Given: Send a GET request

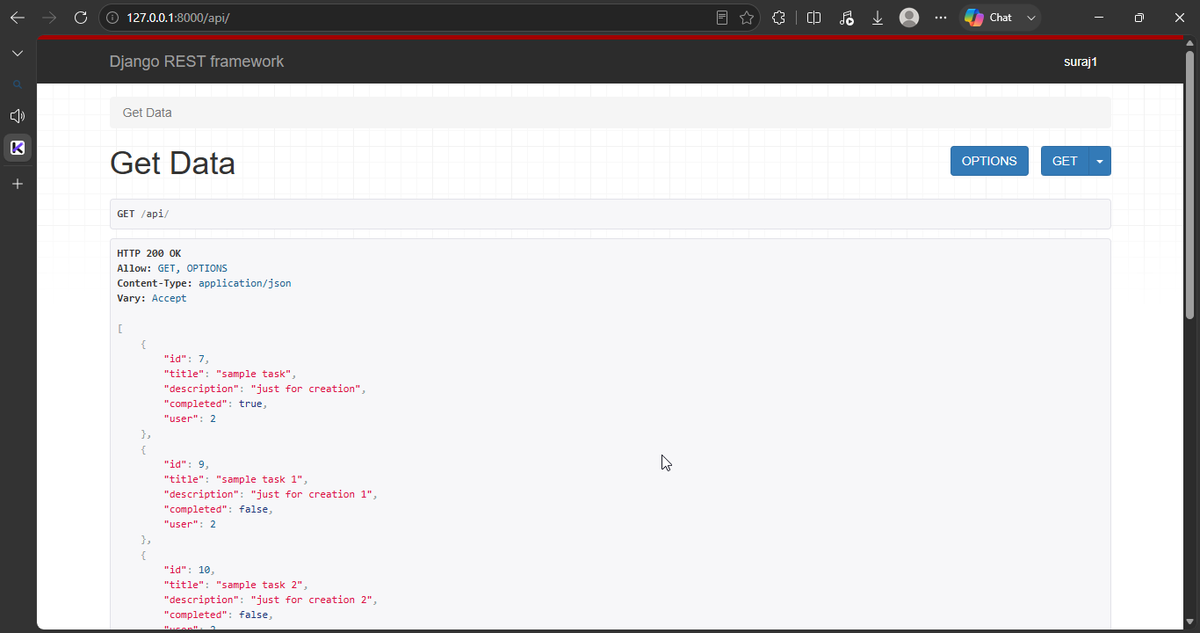Looking at the screenshot, I should 1064,161.
